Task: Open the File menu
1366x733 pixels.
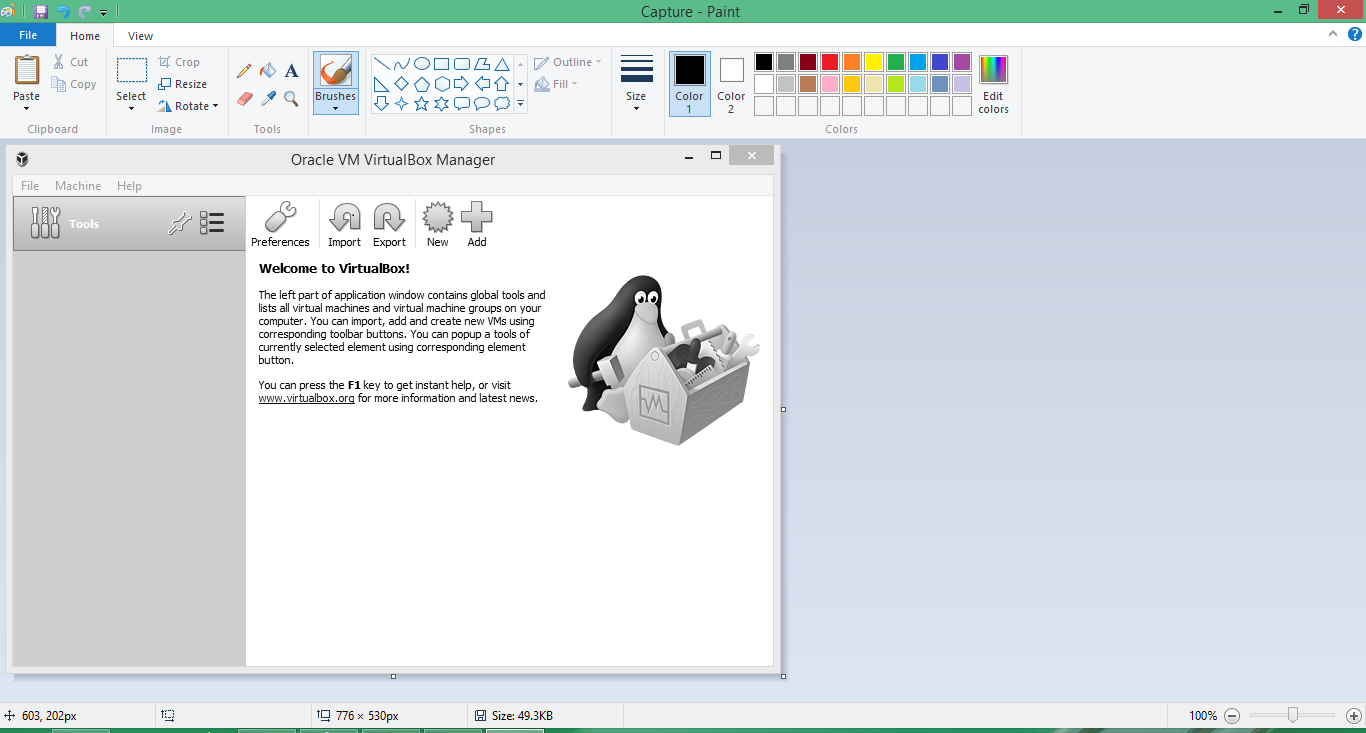Action: (28, 35)
